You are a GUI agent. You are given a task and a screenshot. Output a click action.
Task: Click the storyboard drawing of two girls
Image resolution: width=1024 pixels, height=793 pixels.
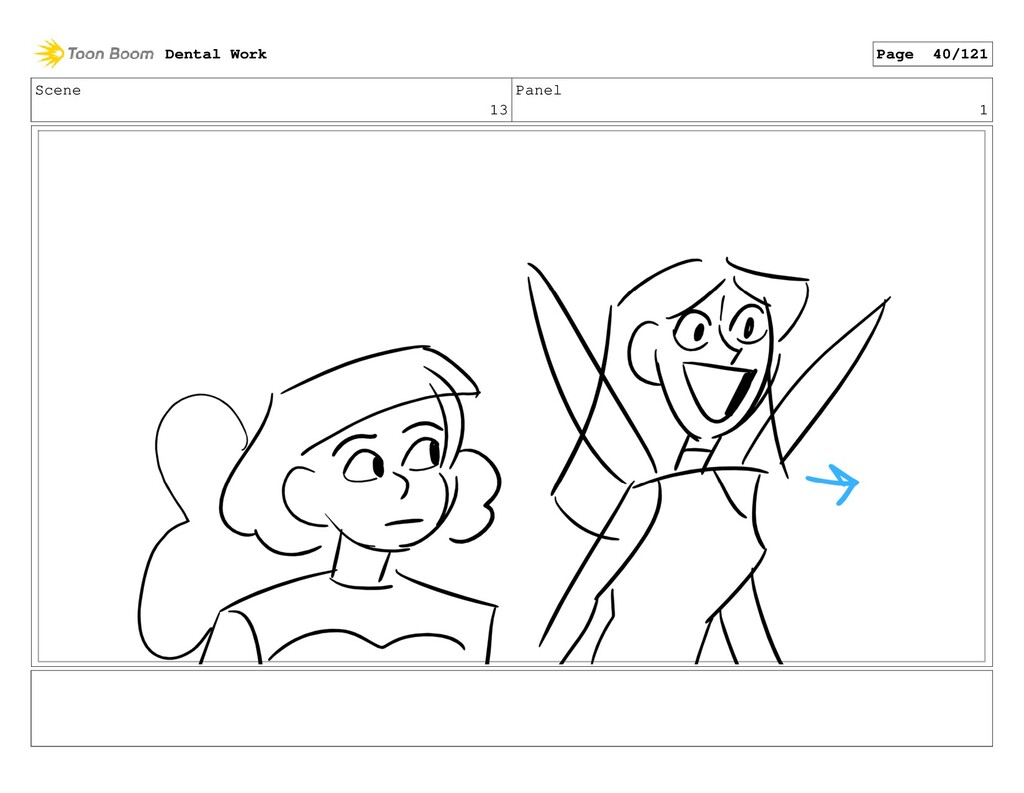click(511, 396)
